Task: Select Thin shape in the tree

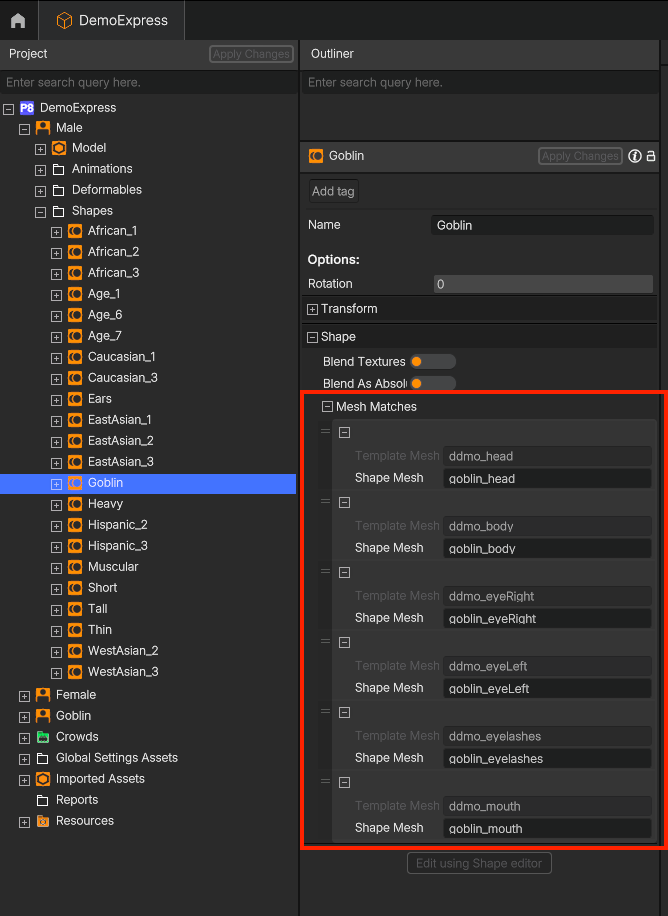Action: 99,630
